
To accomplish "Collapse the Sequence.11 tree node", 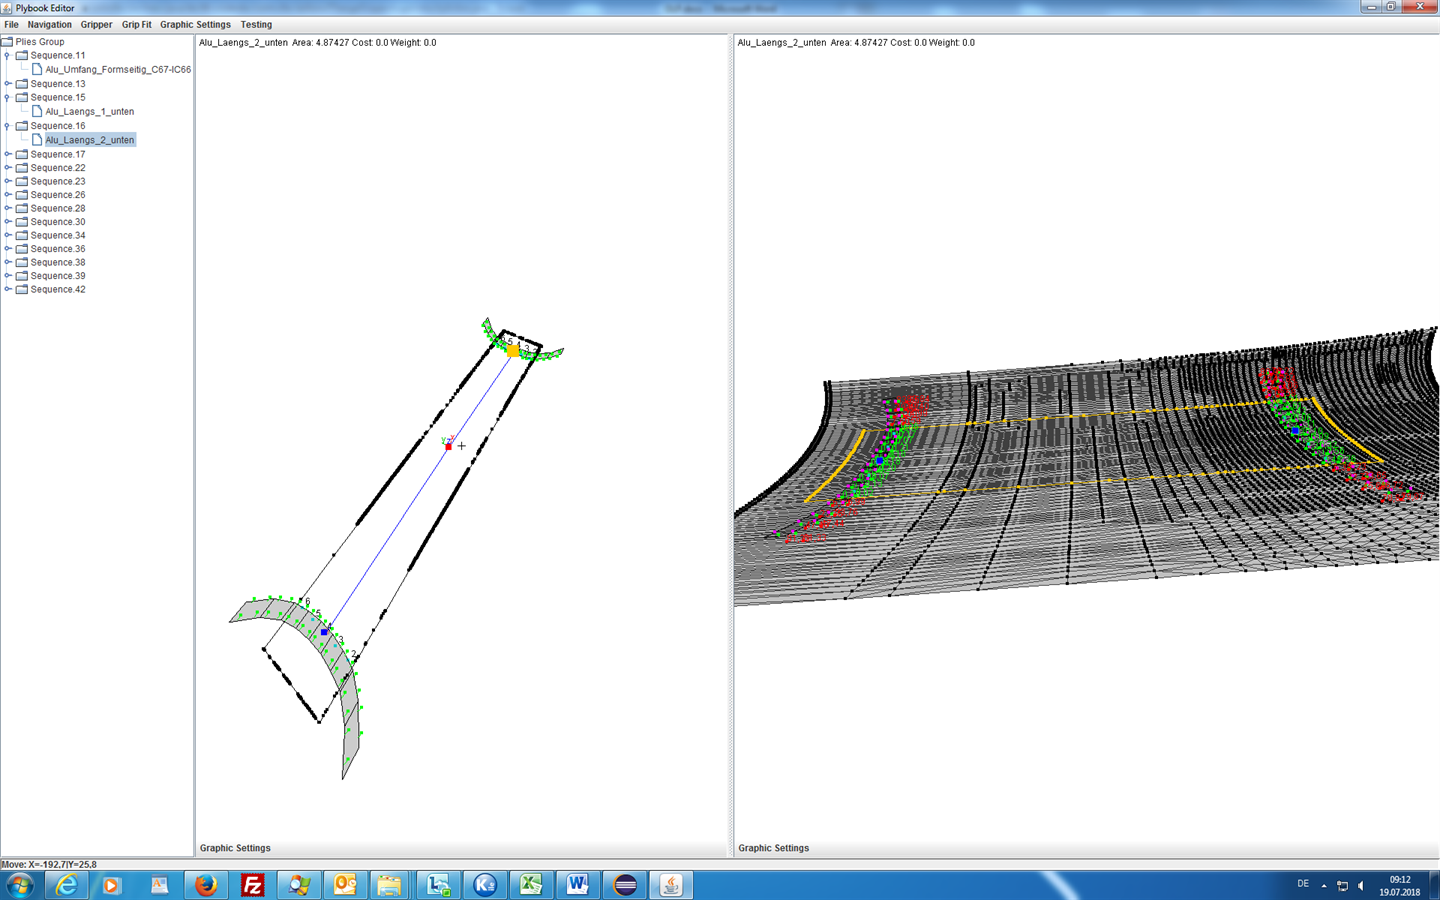I will [8, 56].
